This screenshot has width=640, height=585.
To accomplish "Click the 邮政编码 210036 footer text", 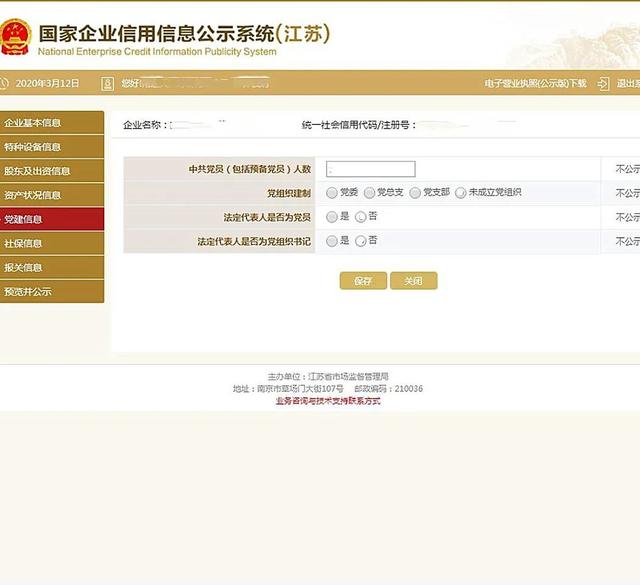I will (388, 389).
